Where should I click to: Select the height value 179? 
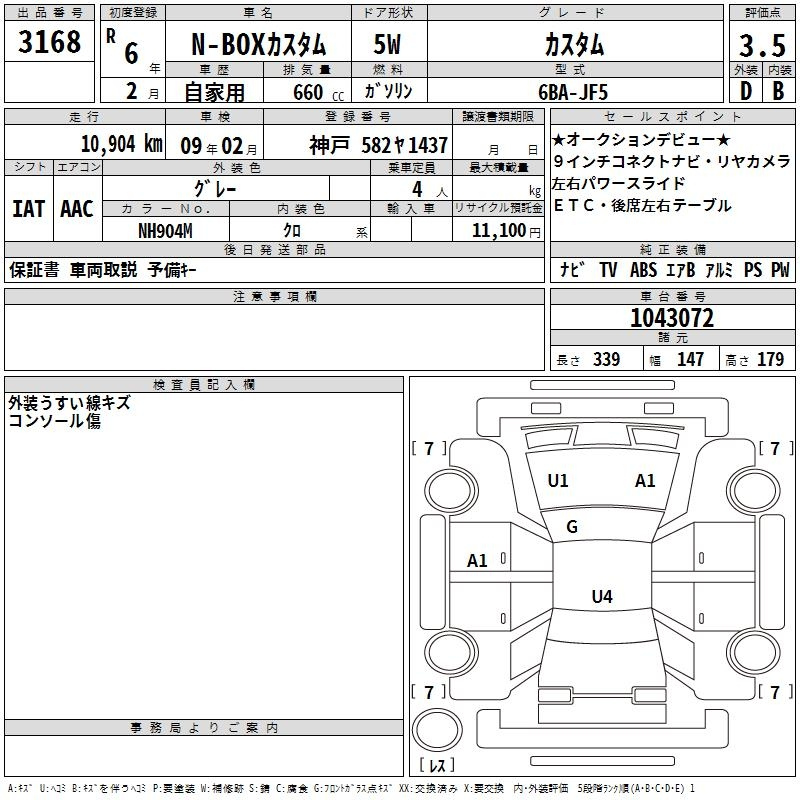click(x=770, y=359)
